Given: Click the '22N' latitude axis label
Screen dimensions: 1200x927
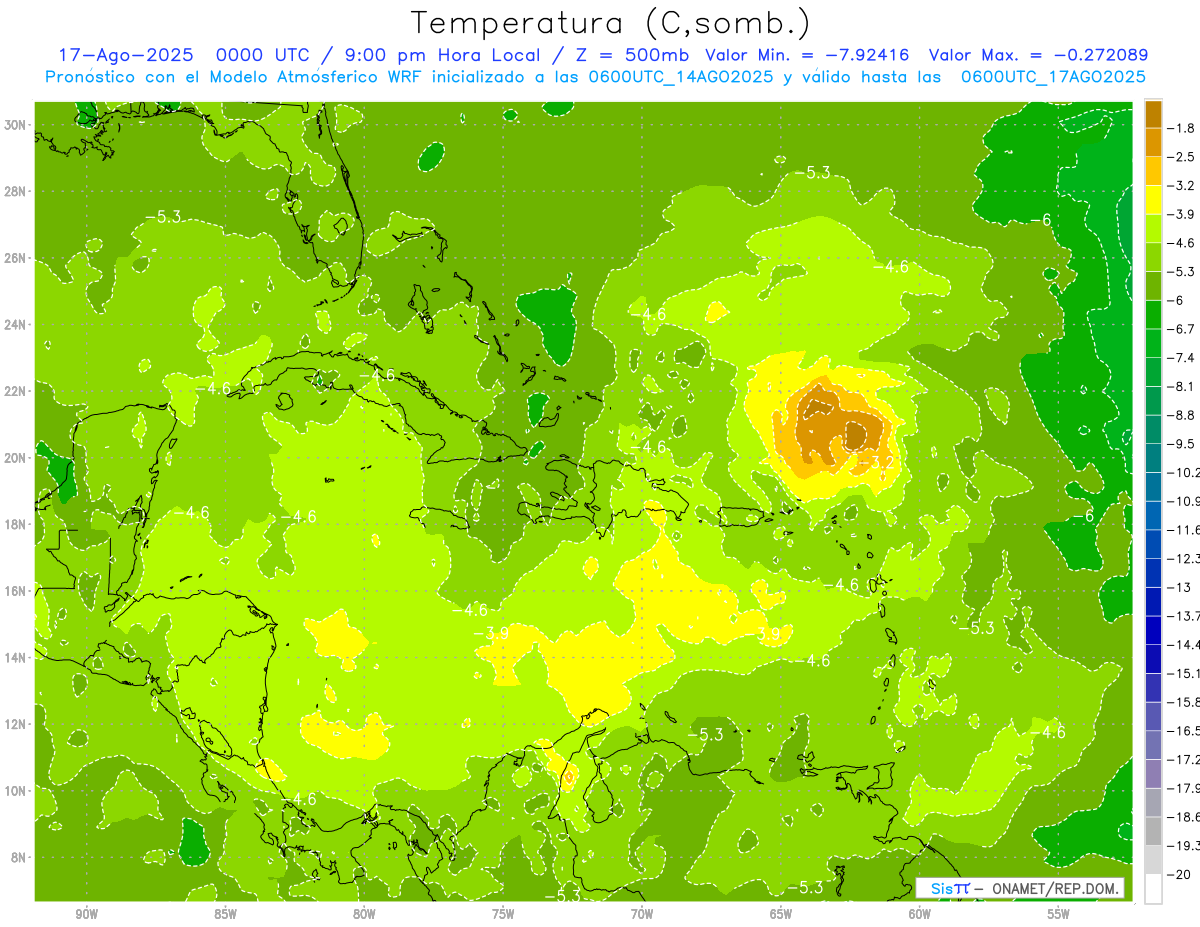Looking at the screenshot, I should 17,391.
